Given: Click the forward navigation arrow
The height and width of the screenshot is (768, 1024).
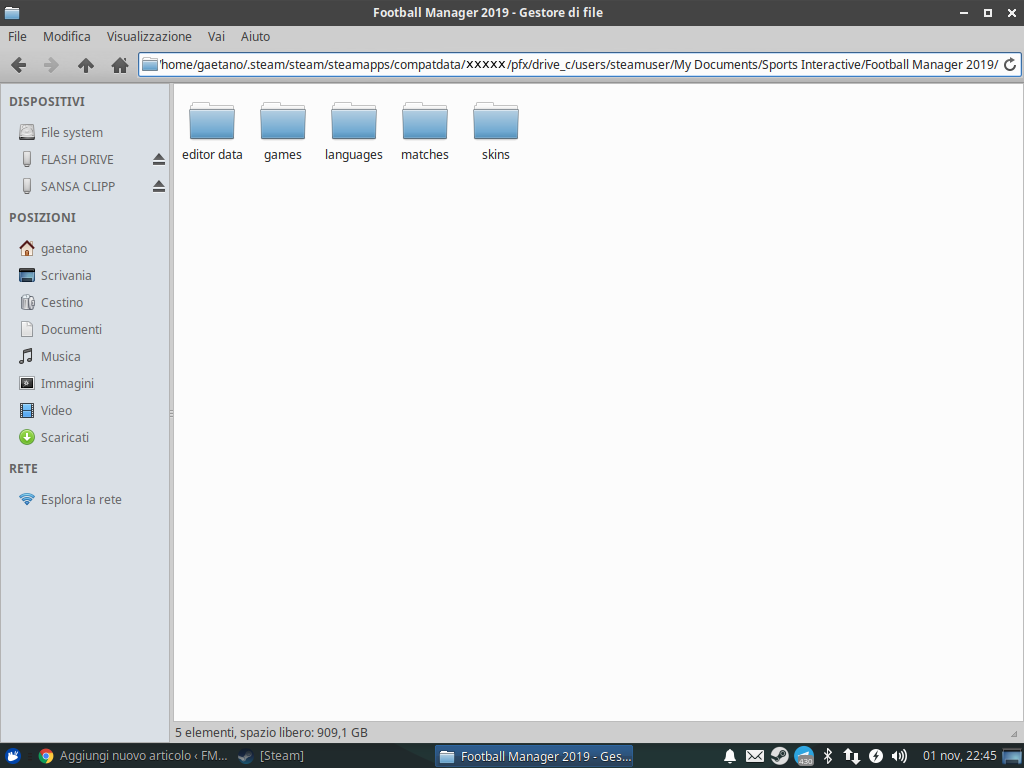Looking at the screenshot, I should tap(51, 65).
